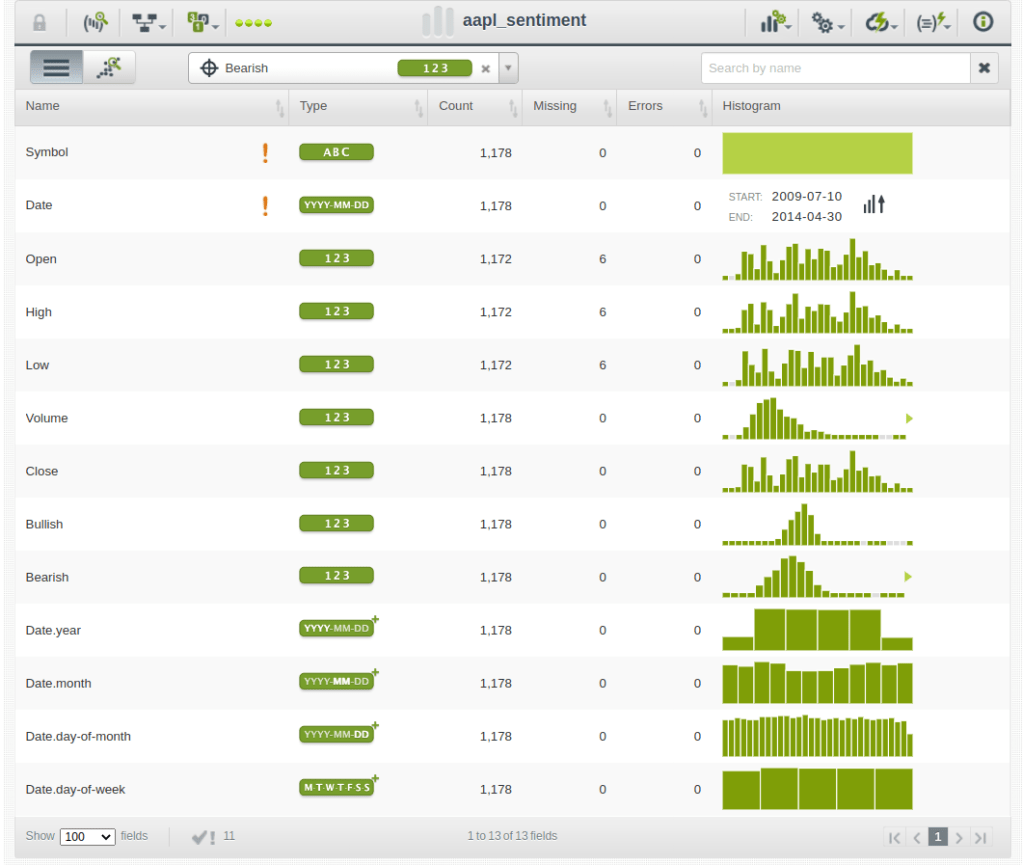
Task: Open the scripting menu dropdown
Action: pyautogui.click(x=933, y=22)
